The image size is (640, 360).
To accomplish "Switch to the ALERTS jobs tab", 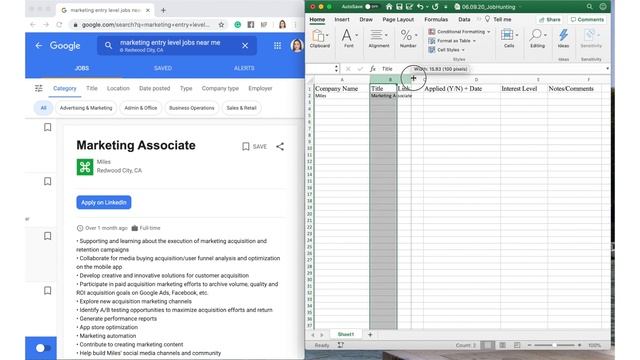I will pos(244,68).
